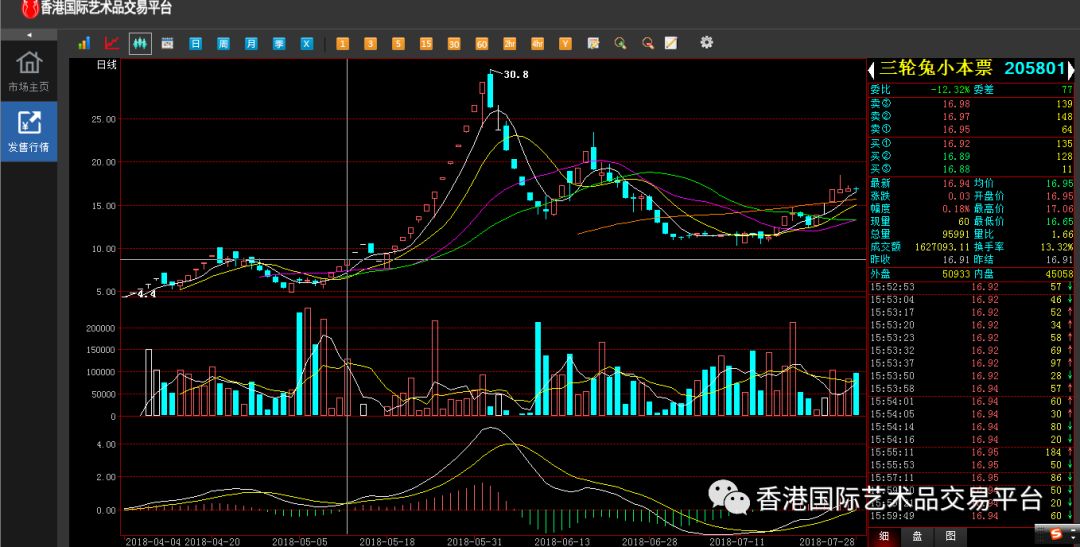This screenshot has width=1080, height=547.
Task: Click the 30.8 peak price label
Action: tap(516, 74)
